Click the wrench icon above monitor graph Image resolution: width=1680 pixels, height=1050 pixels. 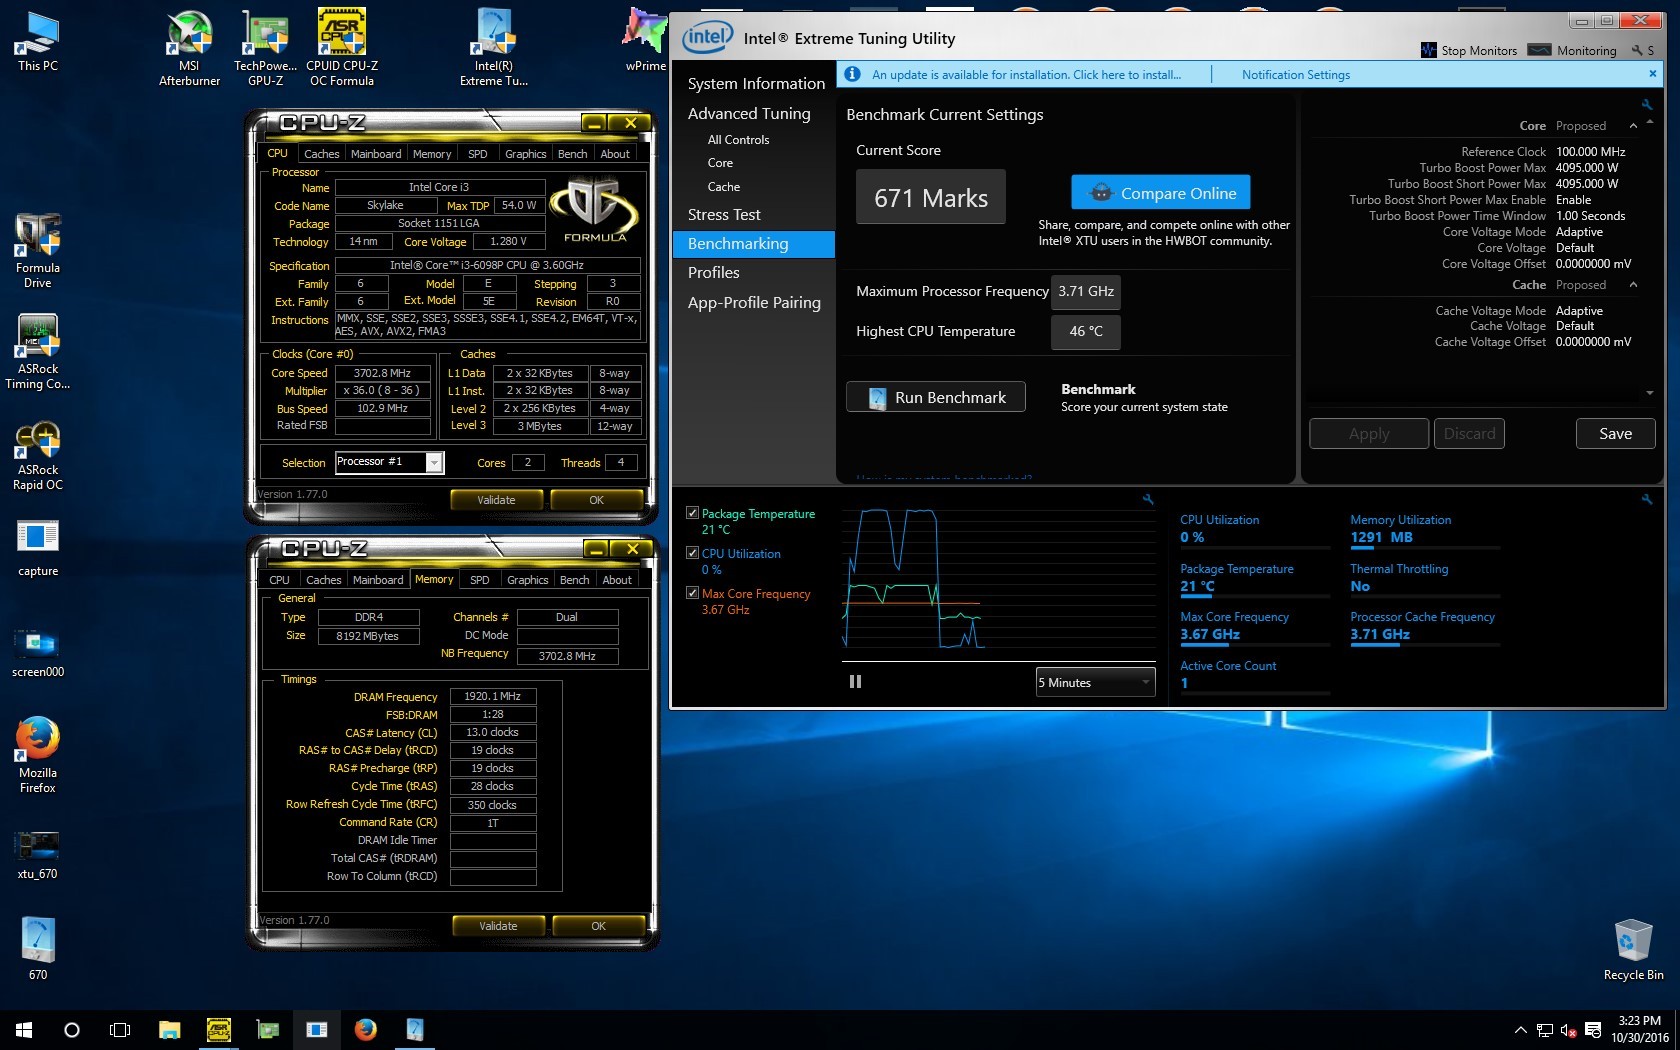pyautogui.click(x=1148, y=499)
